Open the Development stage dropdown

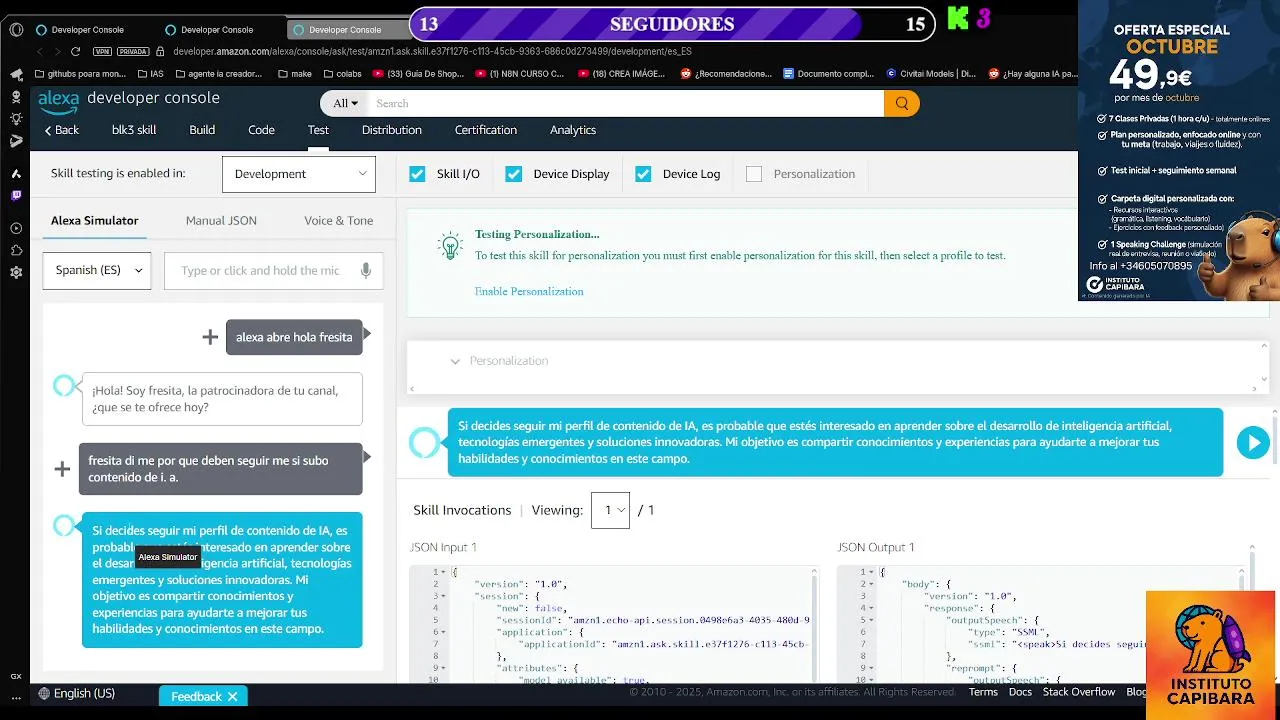[299, 174]
